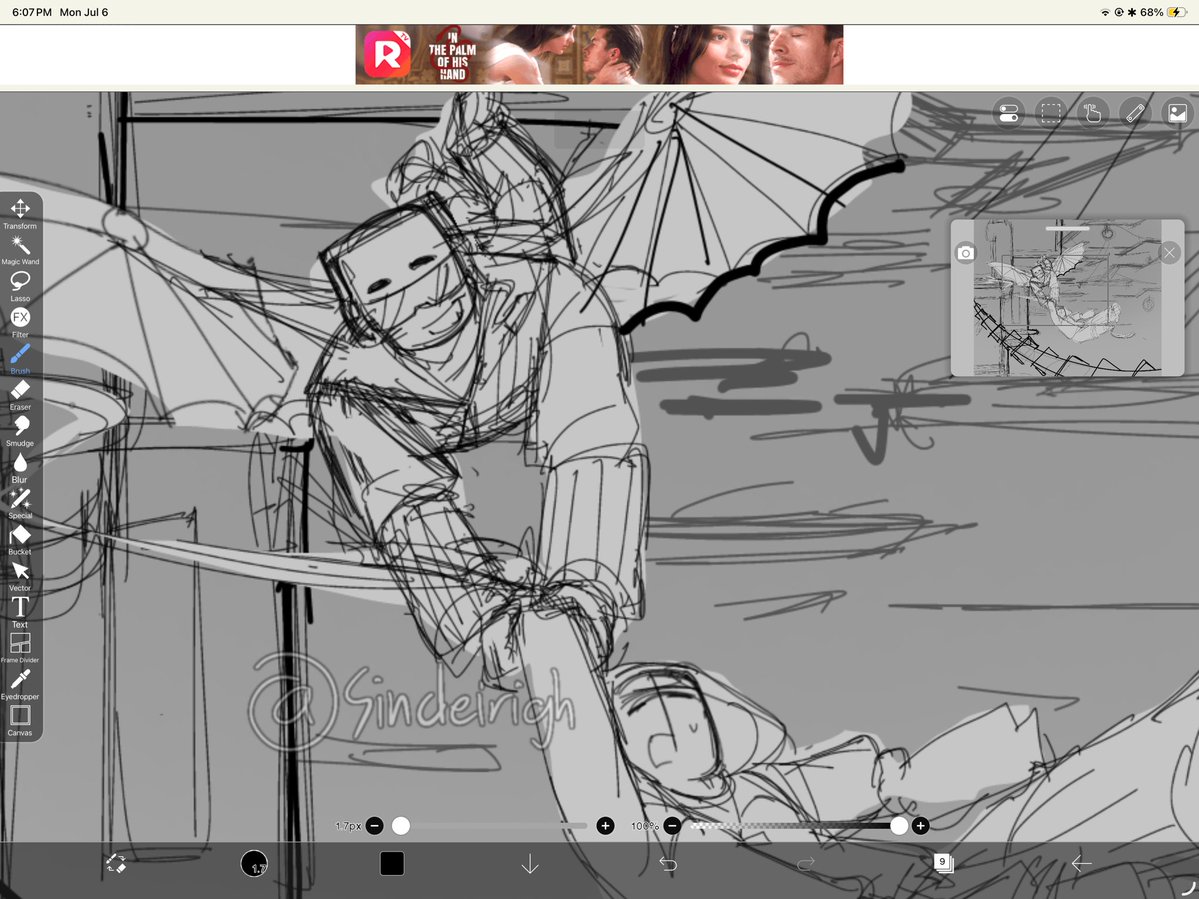Select the Smudge tool
The height and width of the screenshot is (899, 1199).
click(x=20, y=430)
